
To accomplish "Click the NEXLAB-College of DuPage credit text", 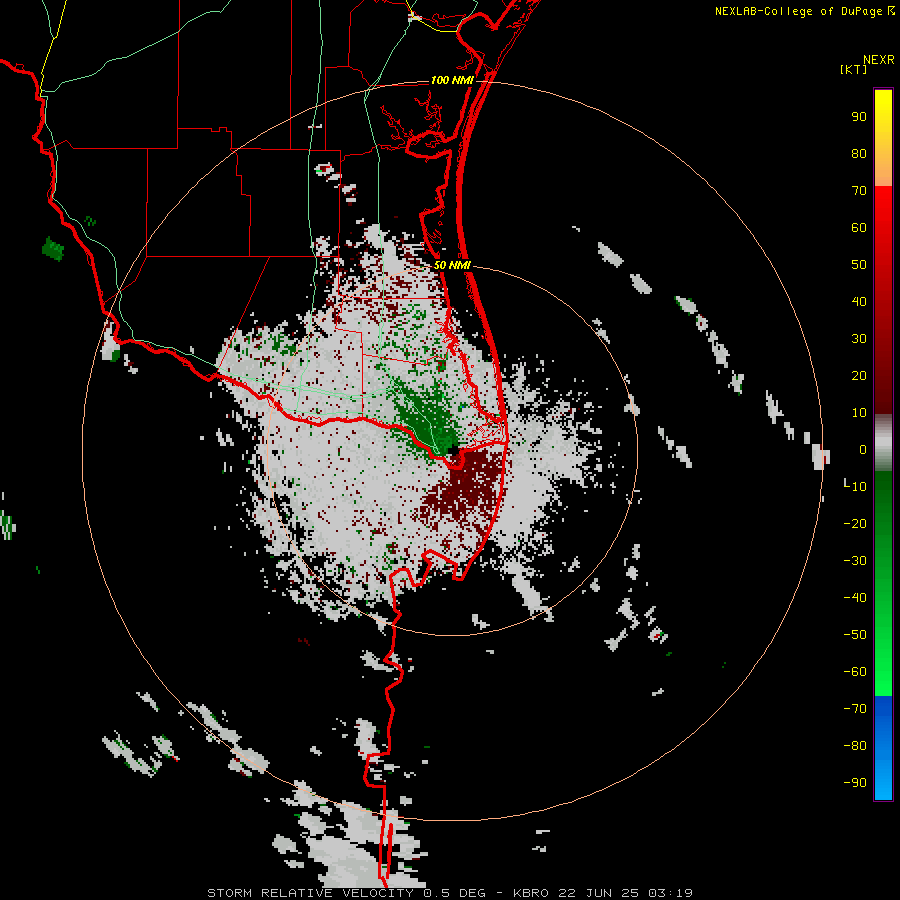I will 804,11.
